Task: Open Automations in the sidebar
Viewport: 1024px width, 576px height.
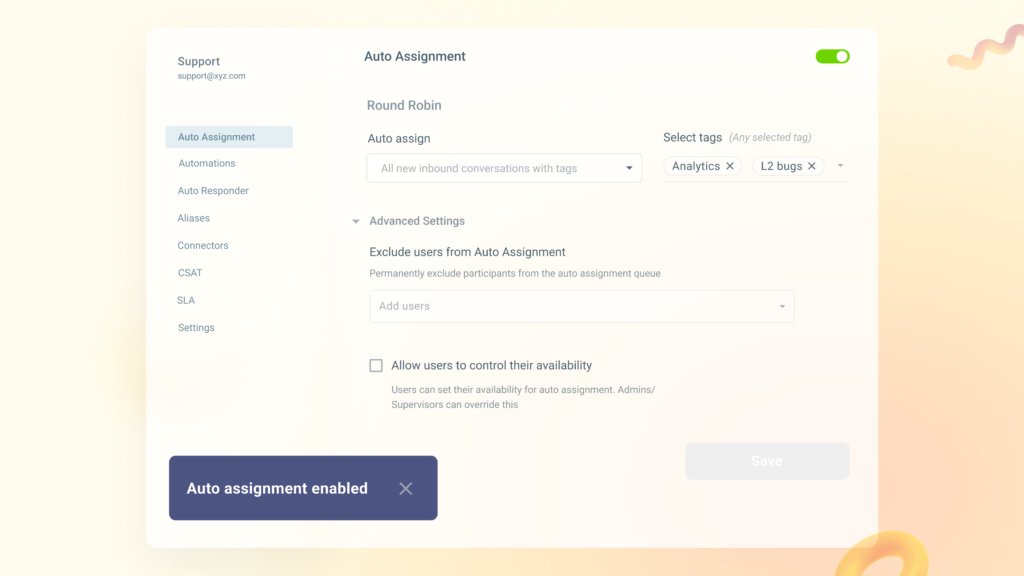Action: point(206,163)
